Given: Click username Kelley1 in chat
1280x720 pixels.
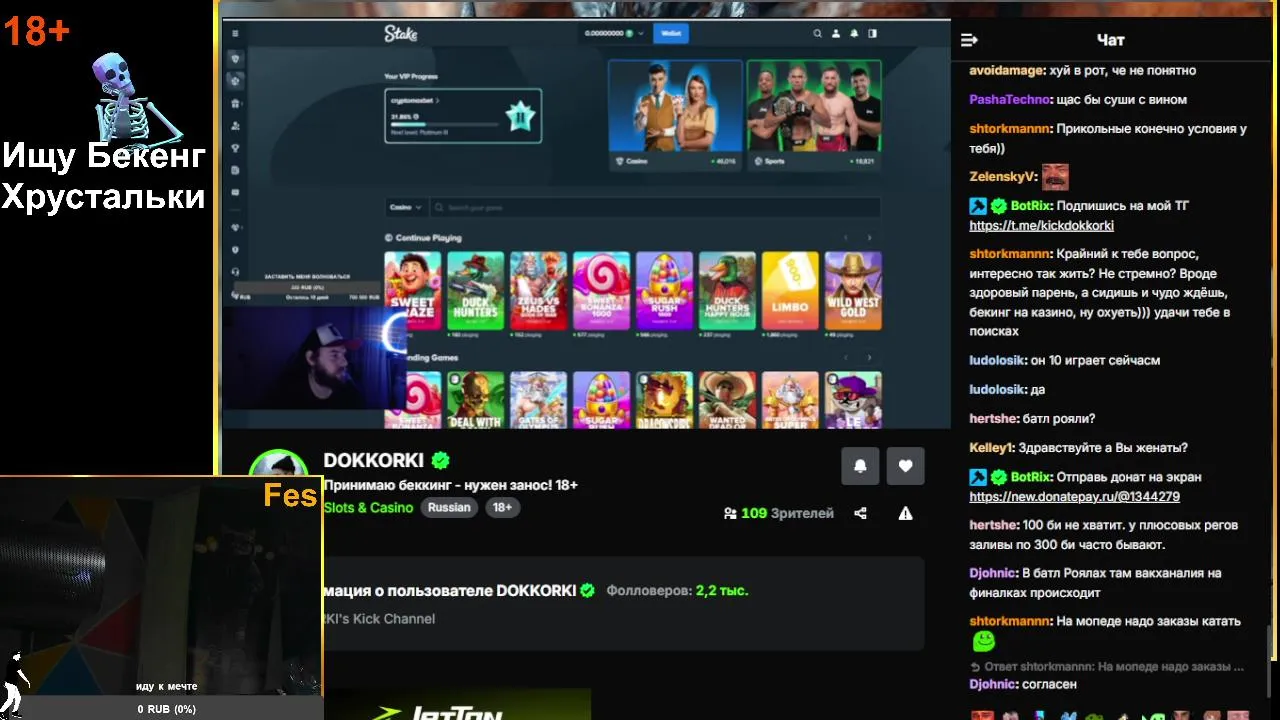Looking at the screenshot, I should (992, 448).
